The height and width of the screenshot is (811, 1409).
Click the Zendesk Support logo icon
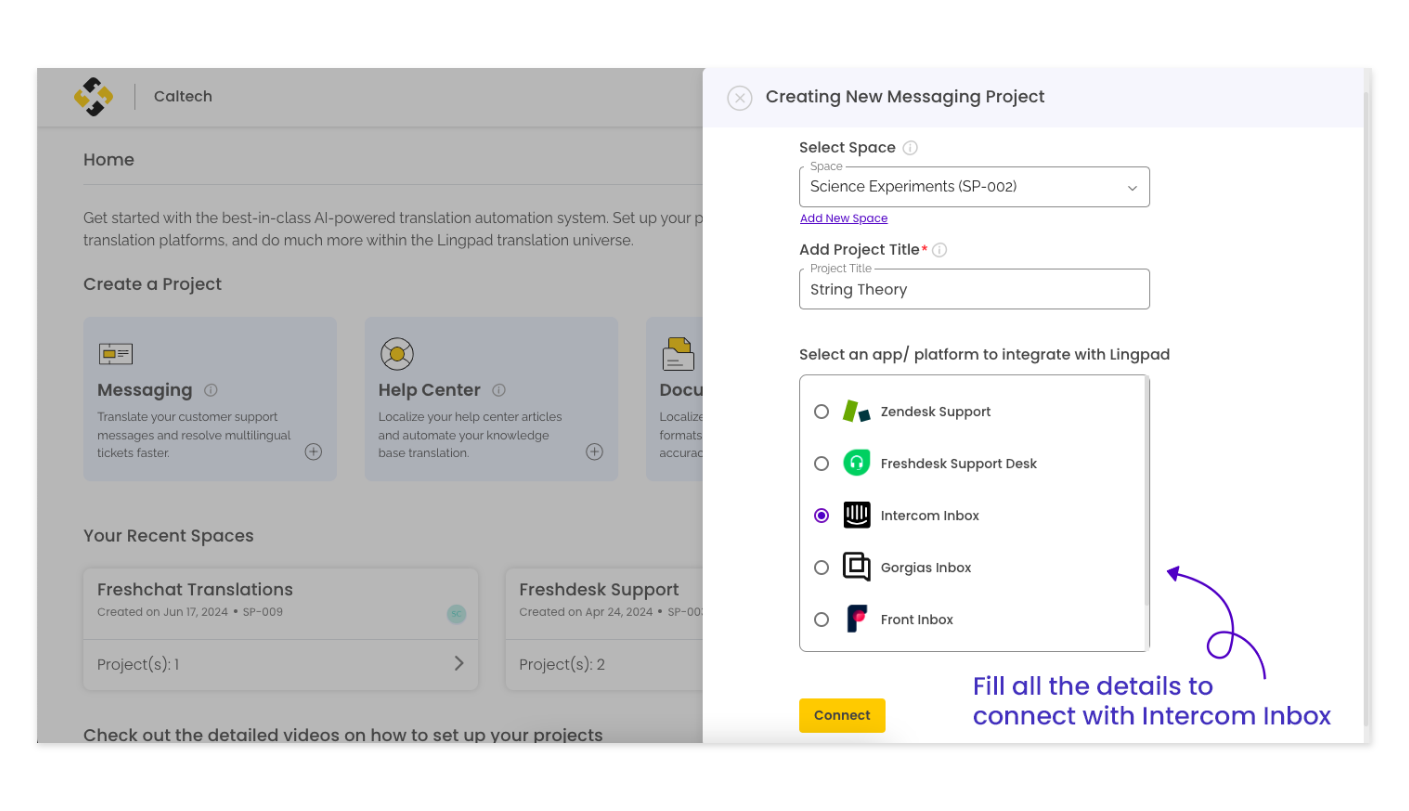click(x=856, y=411)
